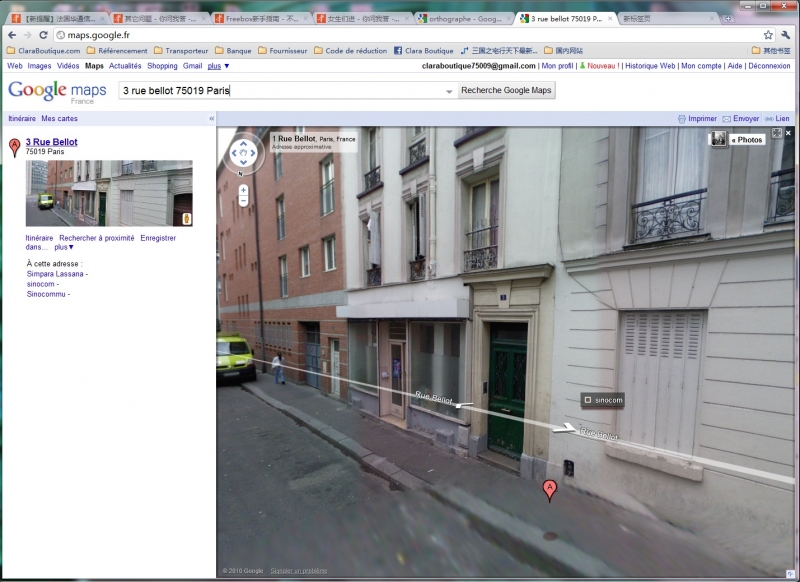The height and width of the screenshot is (582, 800).
Task: Zoom in with the Street View plus button
Action: [x=243, y=188]
